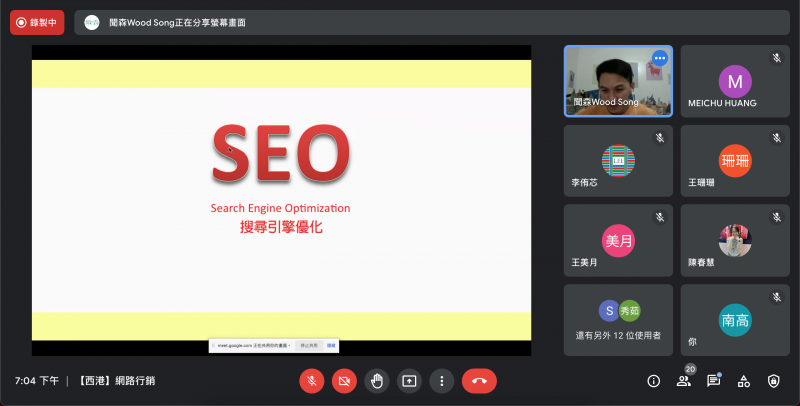The image size is (800, 406).
Task: Click muted mic icon on 王珊珊 tile
Action: (x=777, y=138)
